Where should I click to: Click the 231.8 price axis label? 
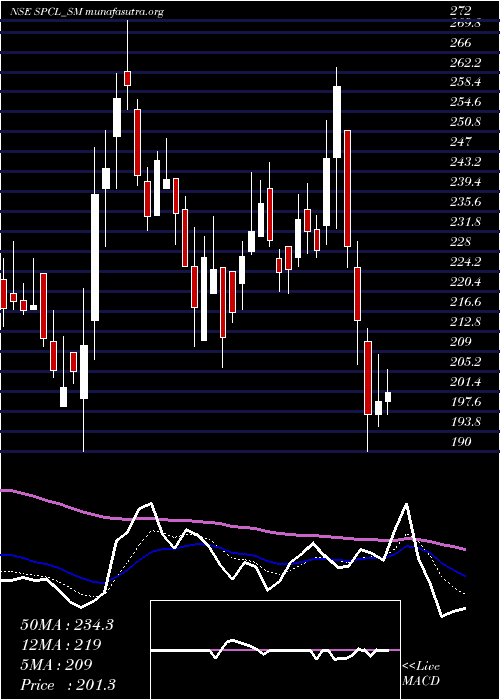[x=466, y=222]
